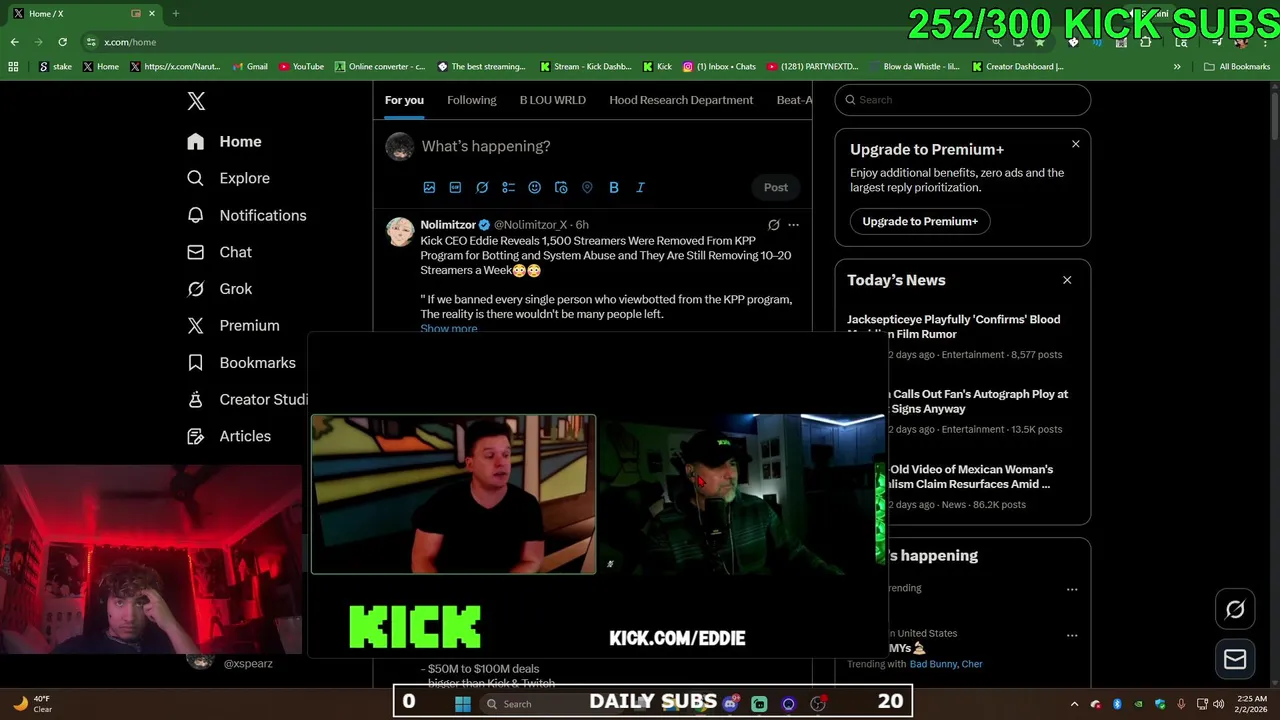This screenshot has width=1280, height=720.
Task: Add media image to the post
Action: tap(429, 187)
